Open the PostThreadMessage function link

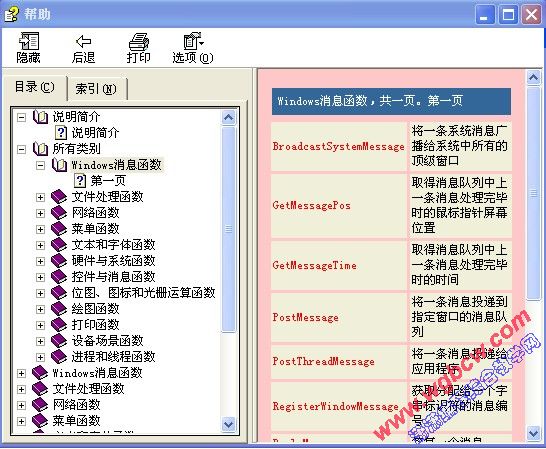pos(323,362)
